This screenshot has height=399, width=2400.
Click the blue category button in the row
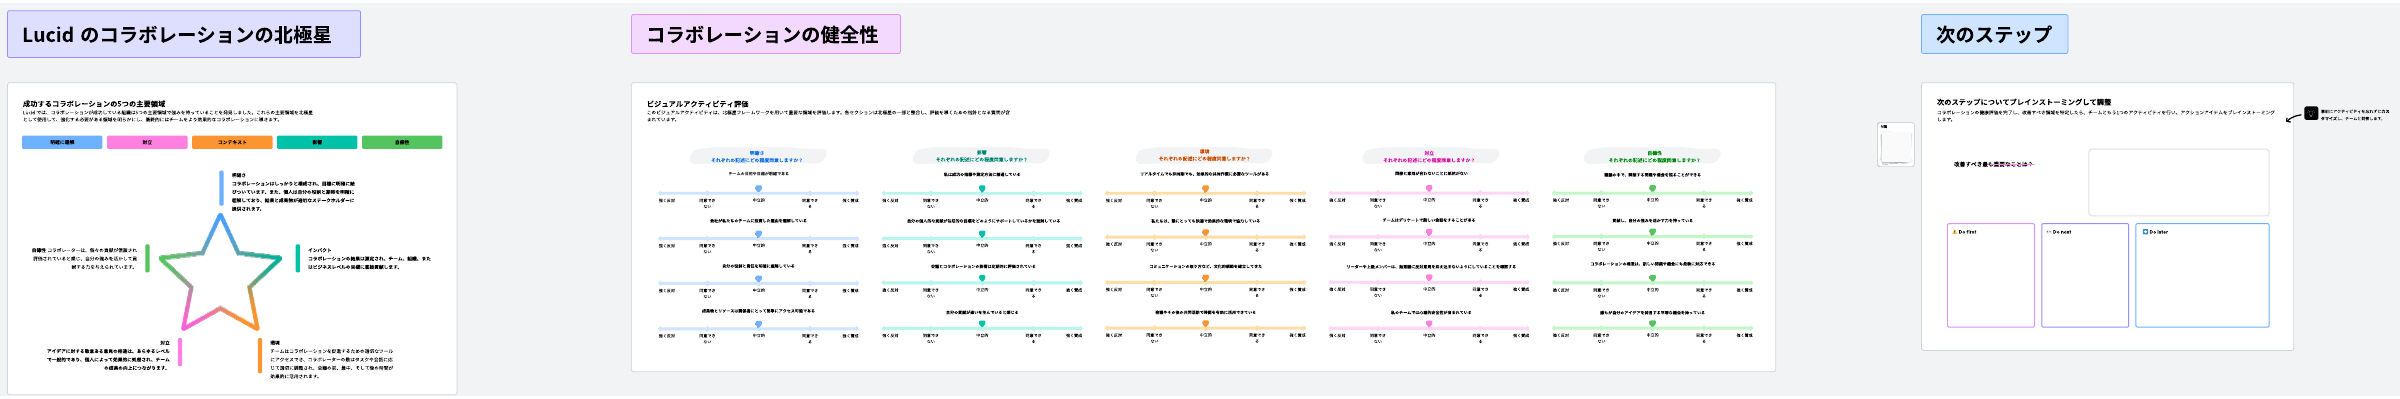62,142
